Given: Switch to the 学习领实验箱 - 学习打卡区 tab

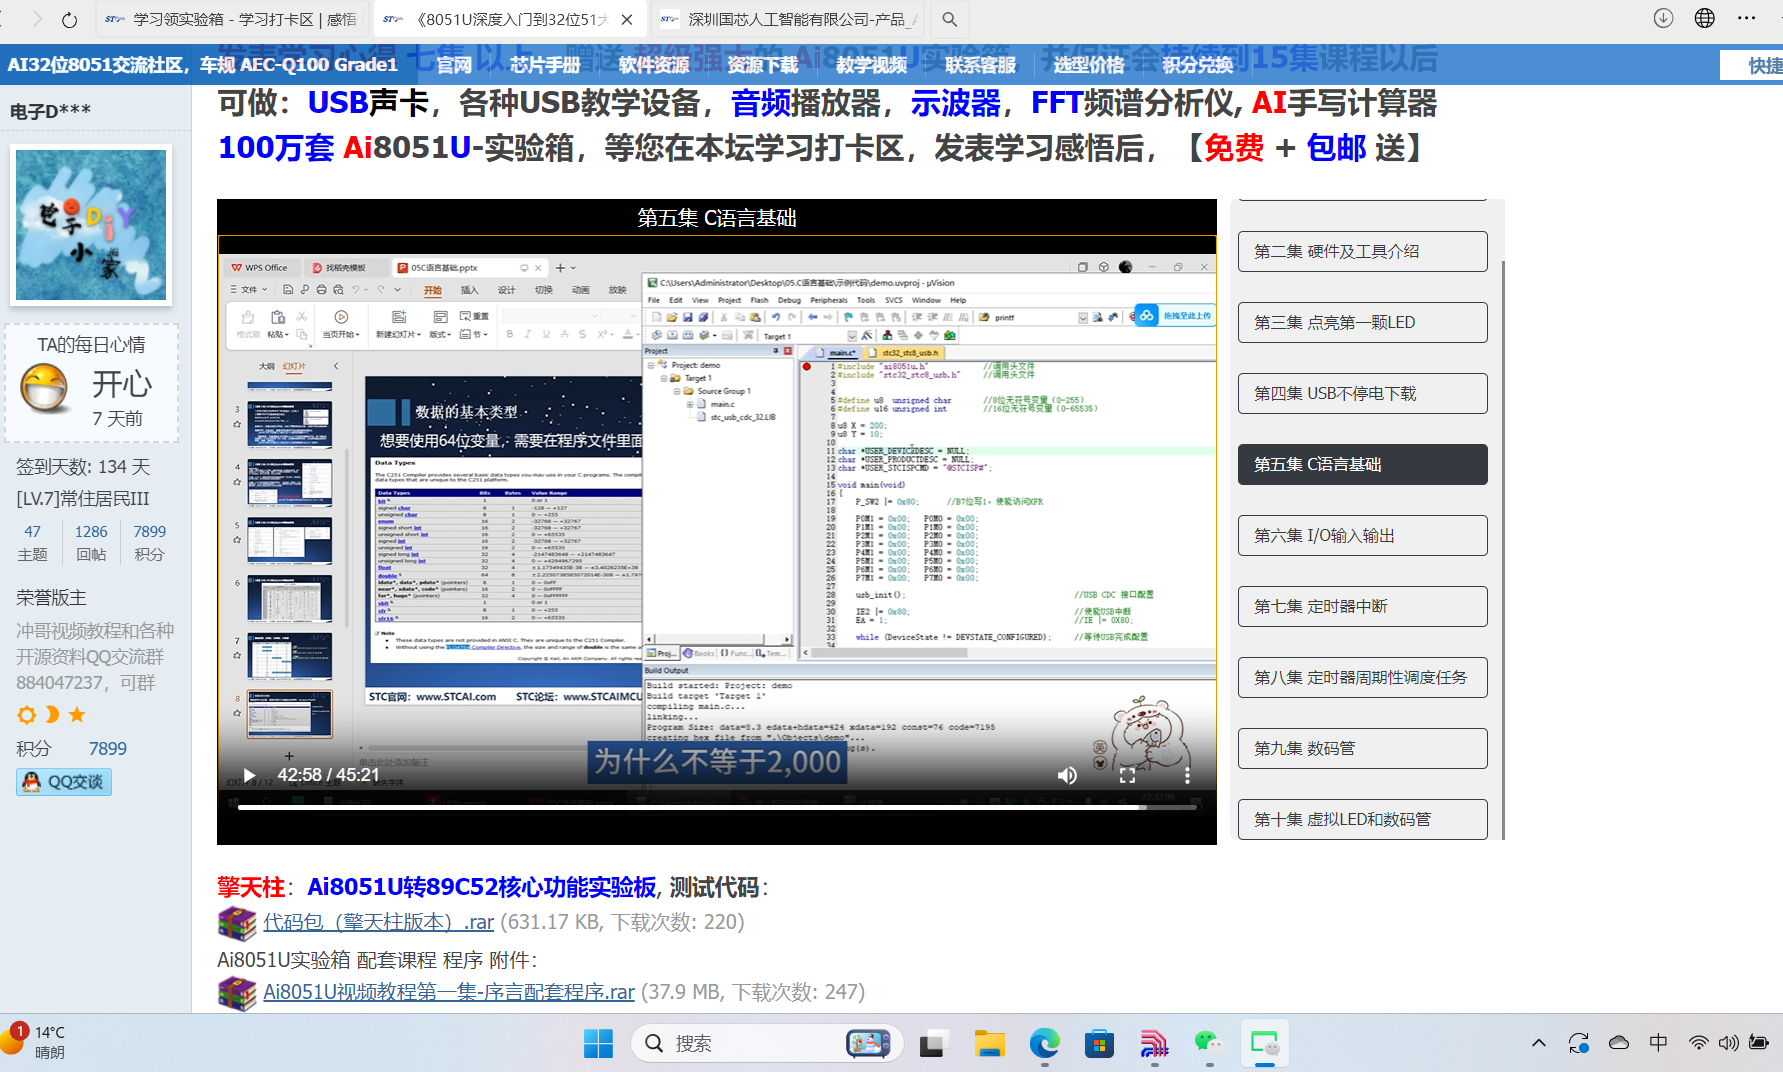Looking at the screenshot, I should coord(232,19).
